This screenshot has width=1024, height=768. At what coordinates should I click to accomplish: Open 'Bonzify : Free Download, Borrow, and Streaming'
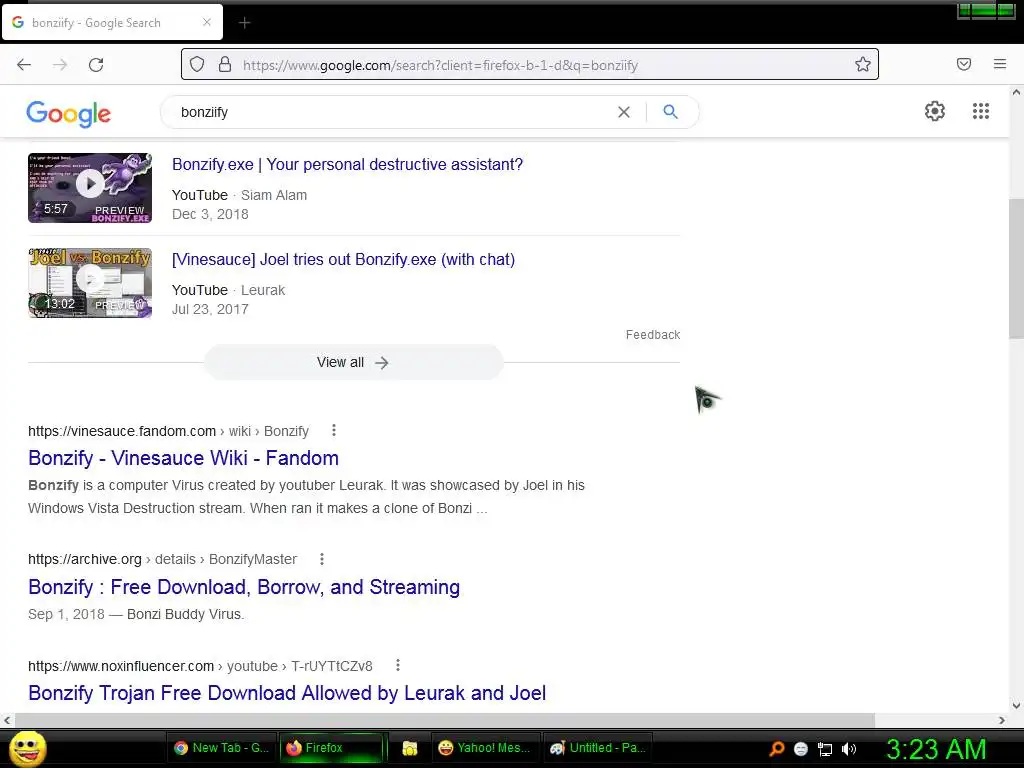pos(244,587)
